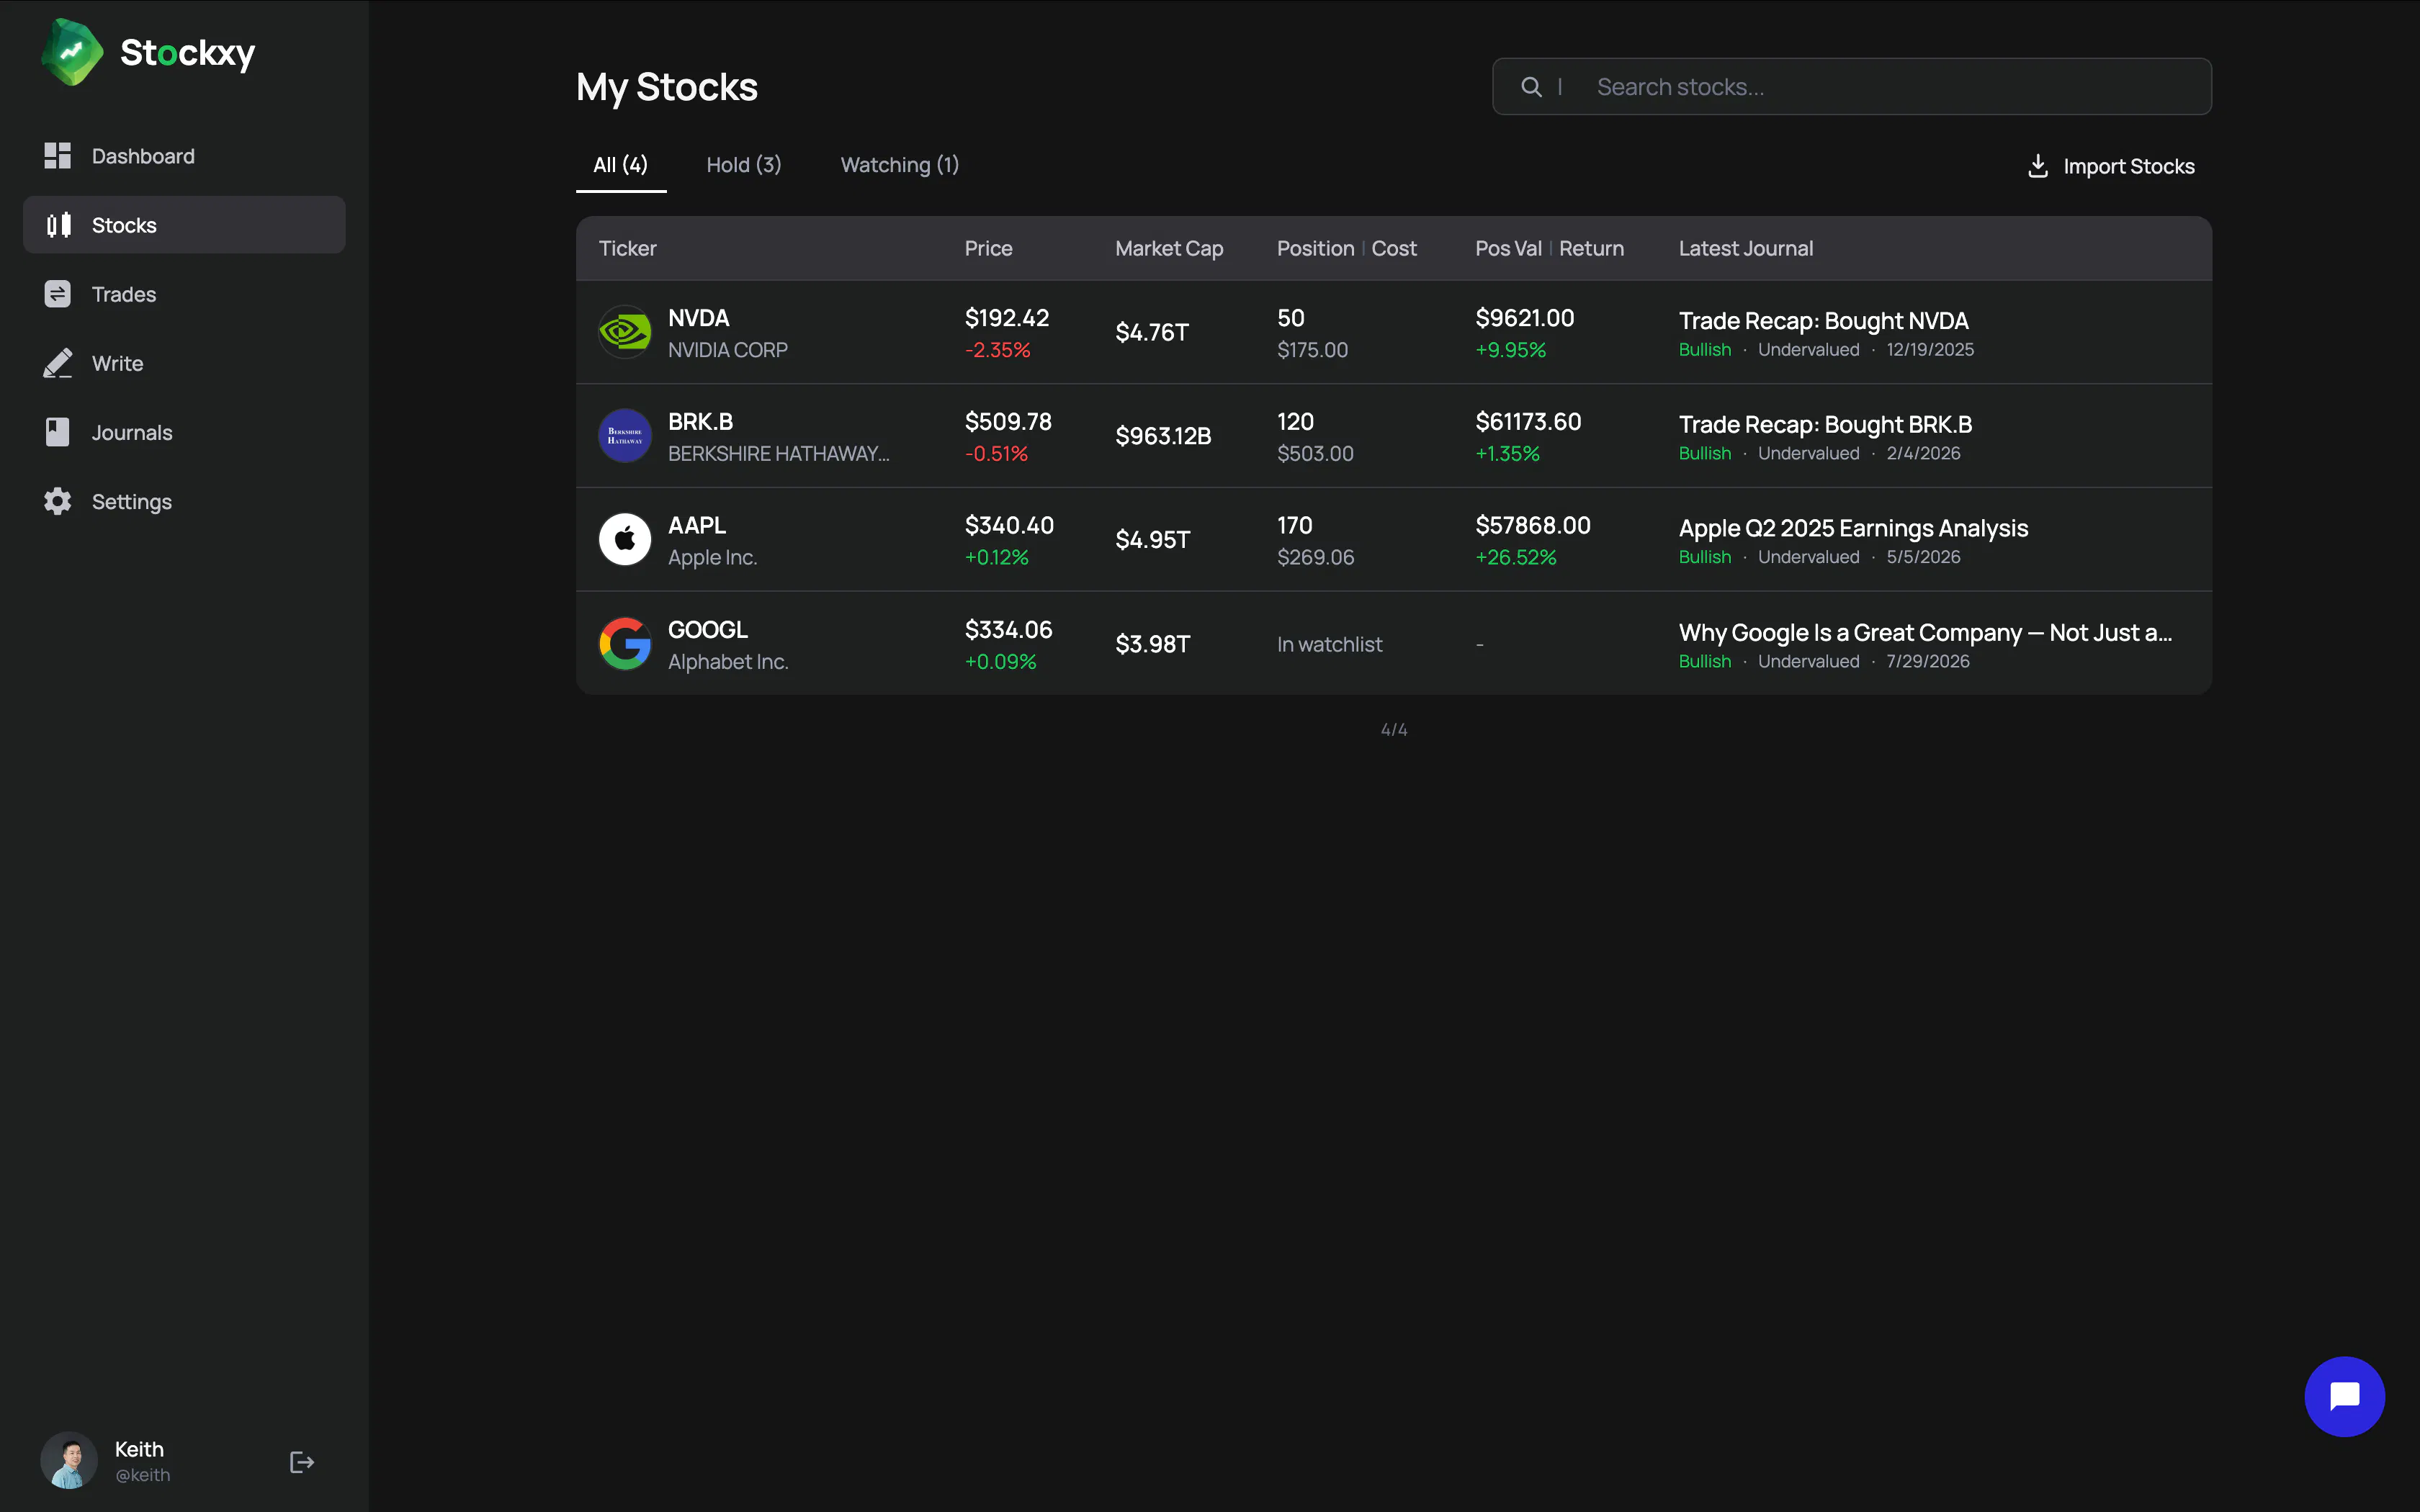Screen dimensions: 2420x1512
Task: Click the NVIDIA CORP company name
Action: click(727, 350)
